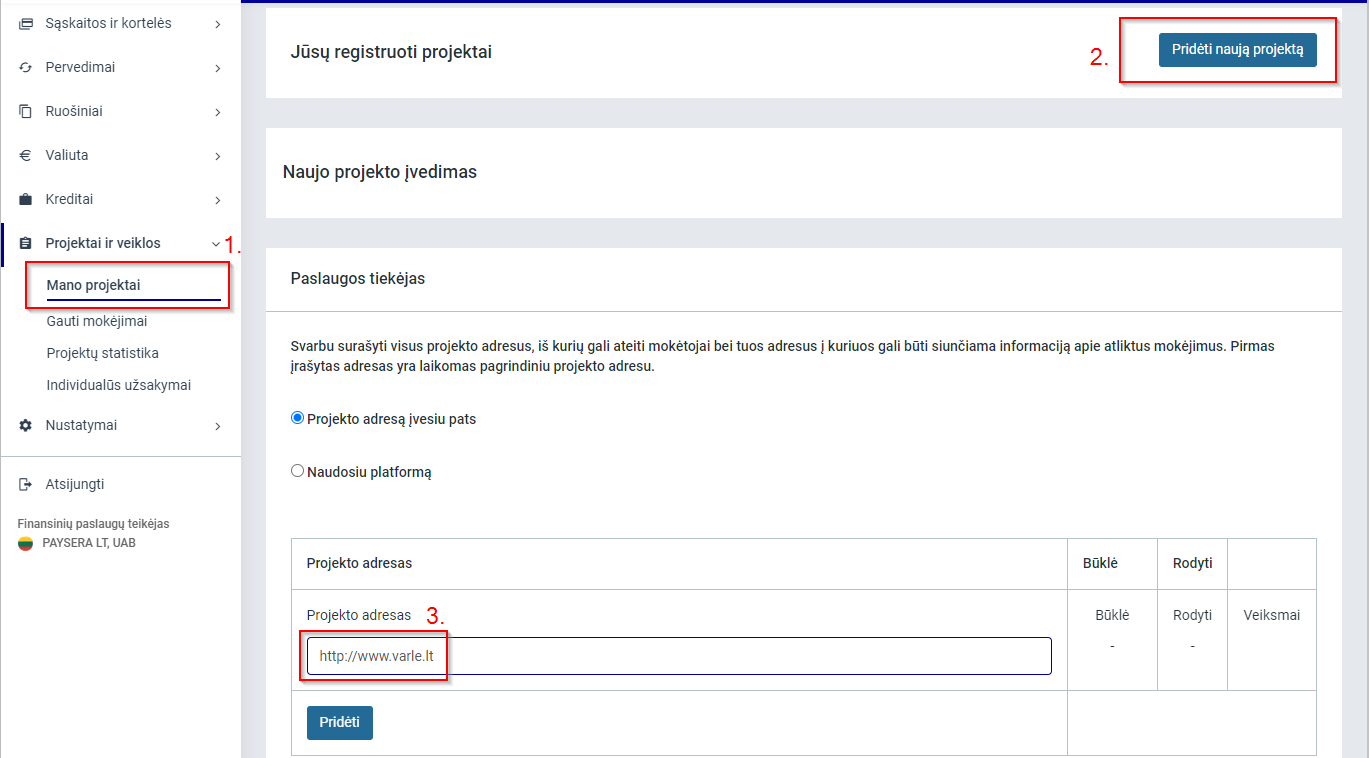Expand the Sąskaitos ir kortelės chevron
Image resolution: width=1369 pixels, height=758 pixels.
pyautogui.click(x=218, y=24)
